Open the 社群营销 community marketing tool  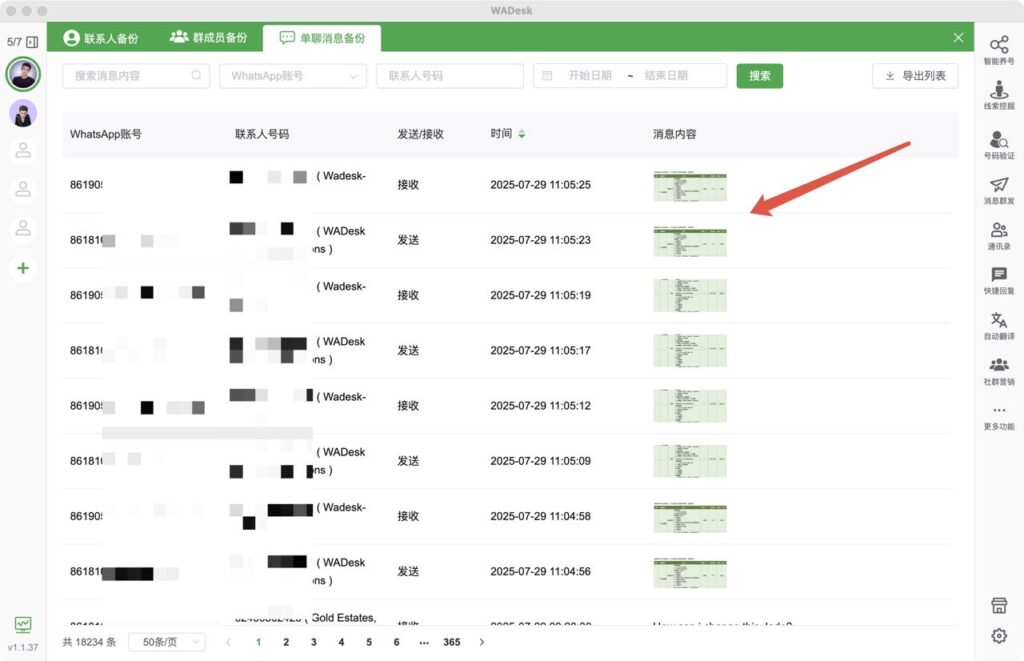point(999,371)
